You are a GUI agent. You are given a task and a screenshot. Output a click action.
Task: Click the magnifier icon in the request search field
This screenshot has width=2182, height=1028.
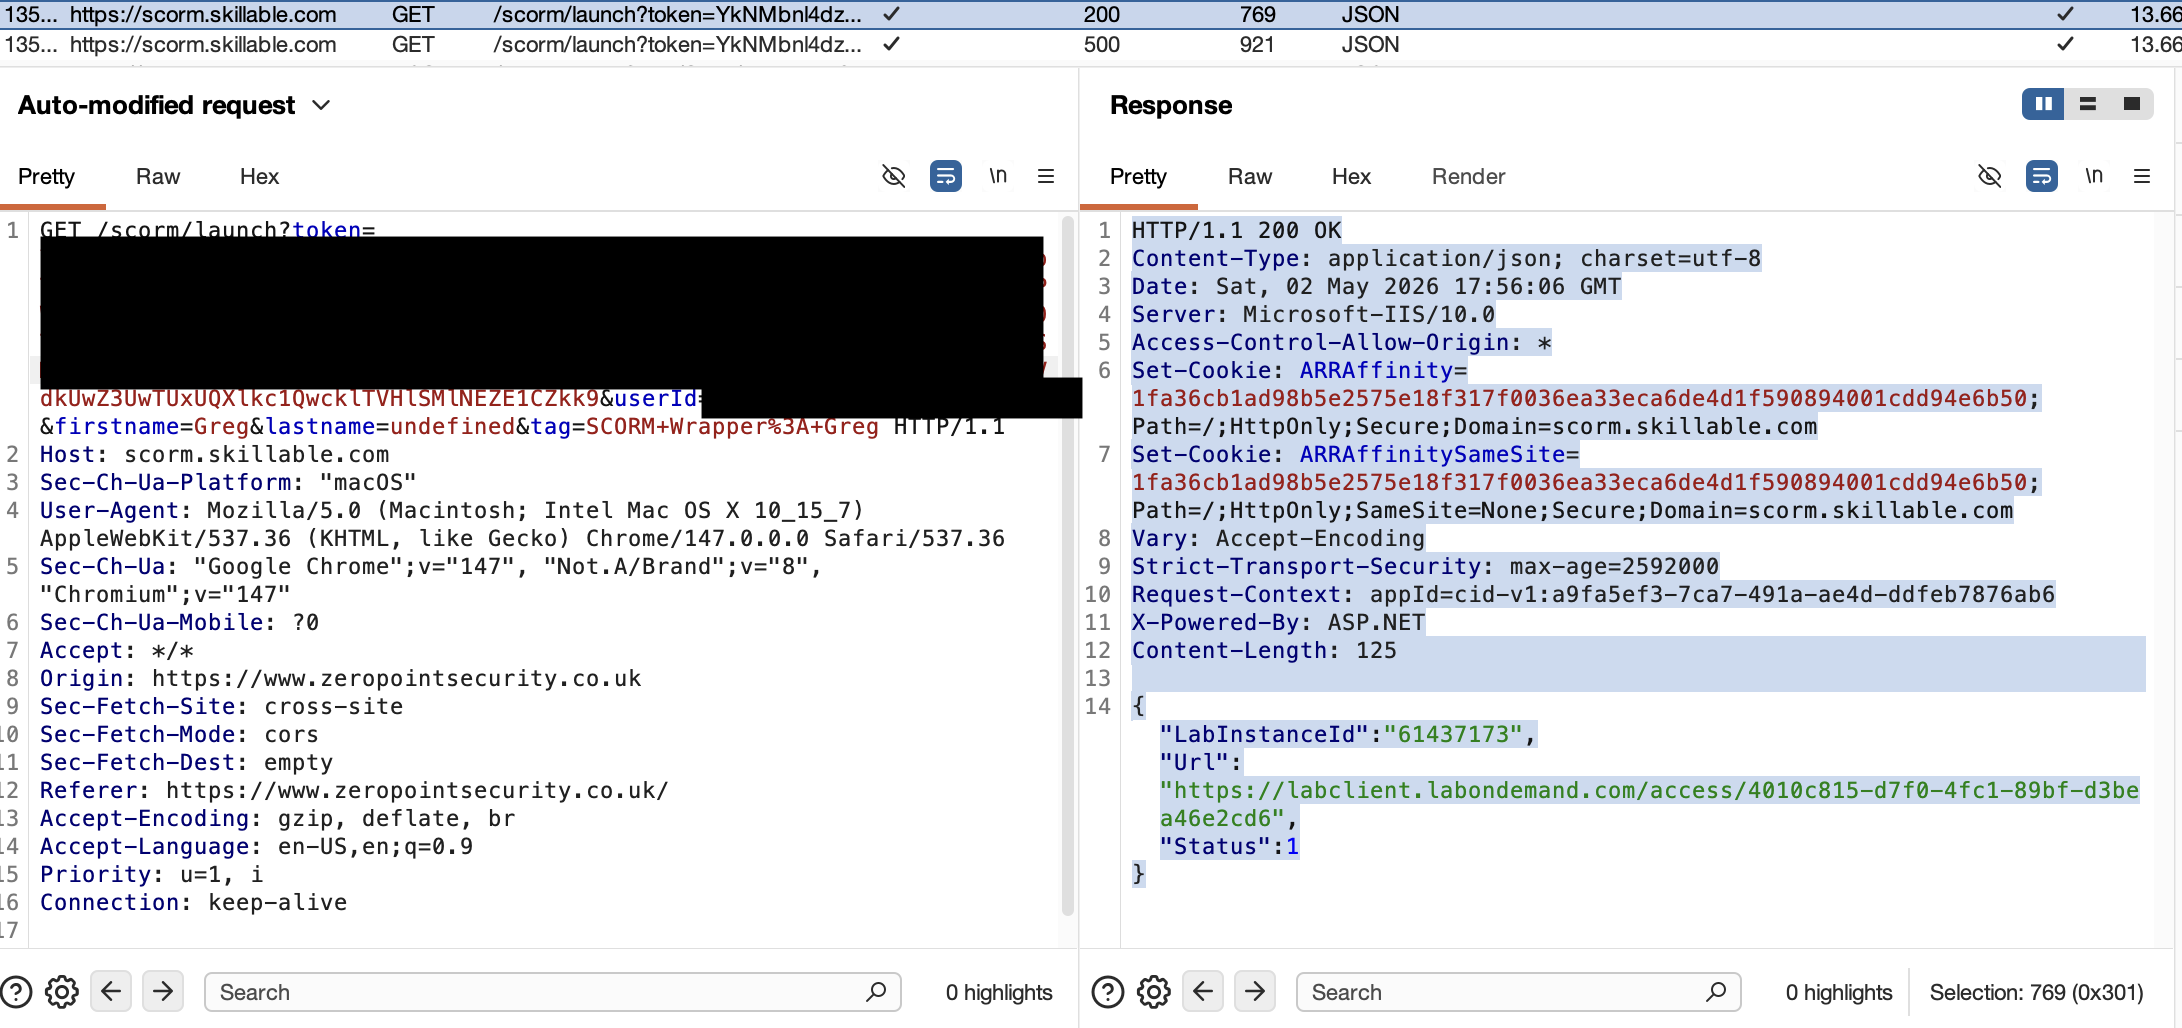[876, 992]
